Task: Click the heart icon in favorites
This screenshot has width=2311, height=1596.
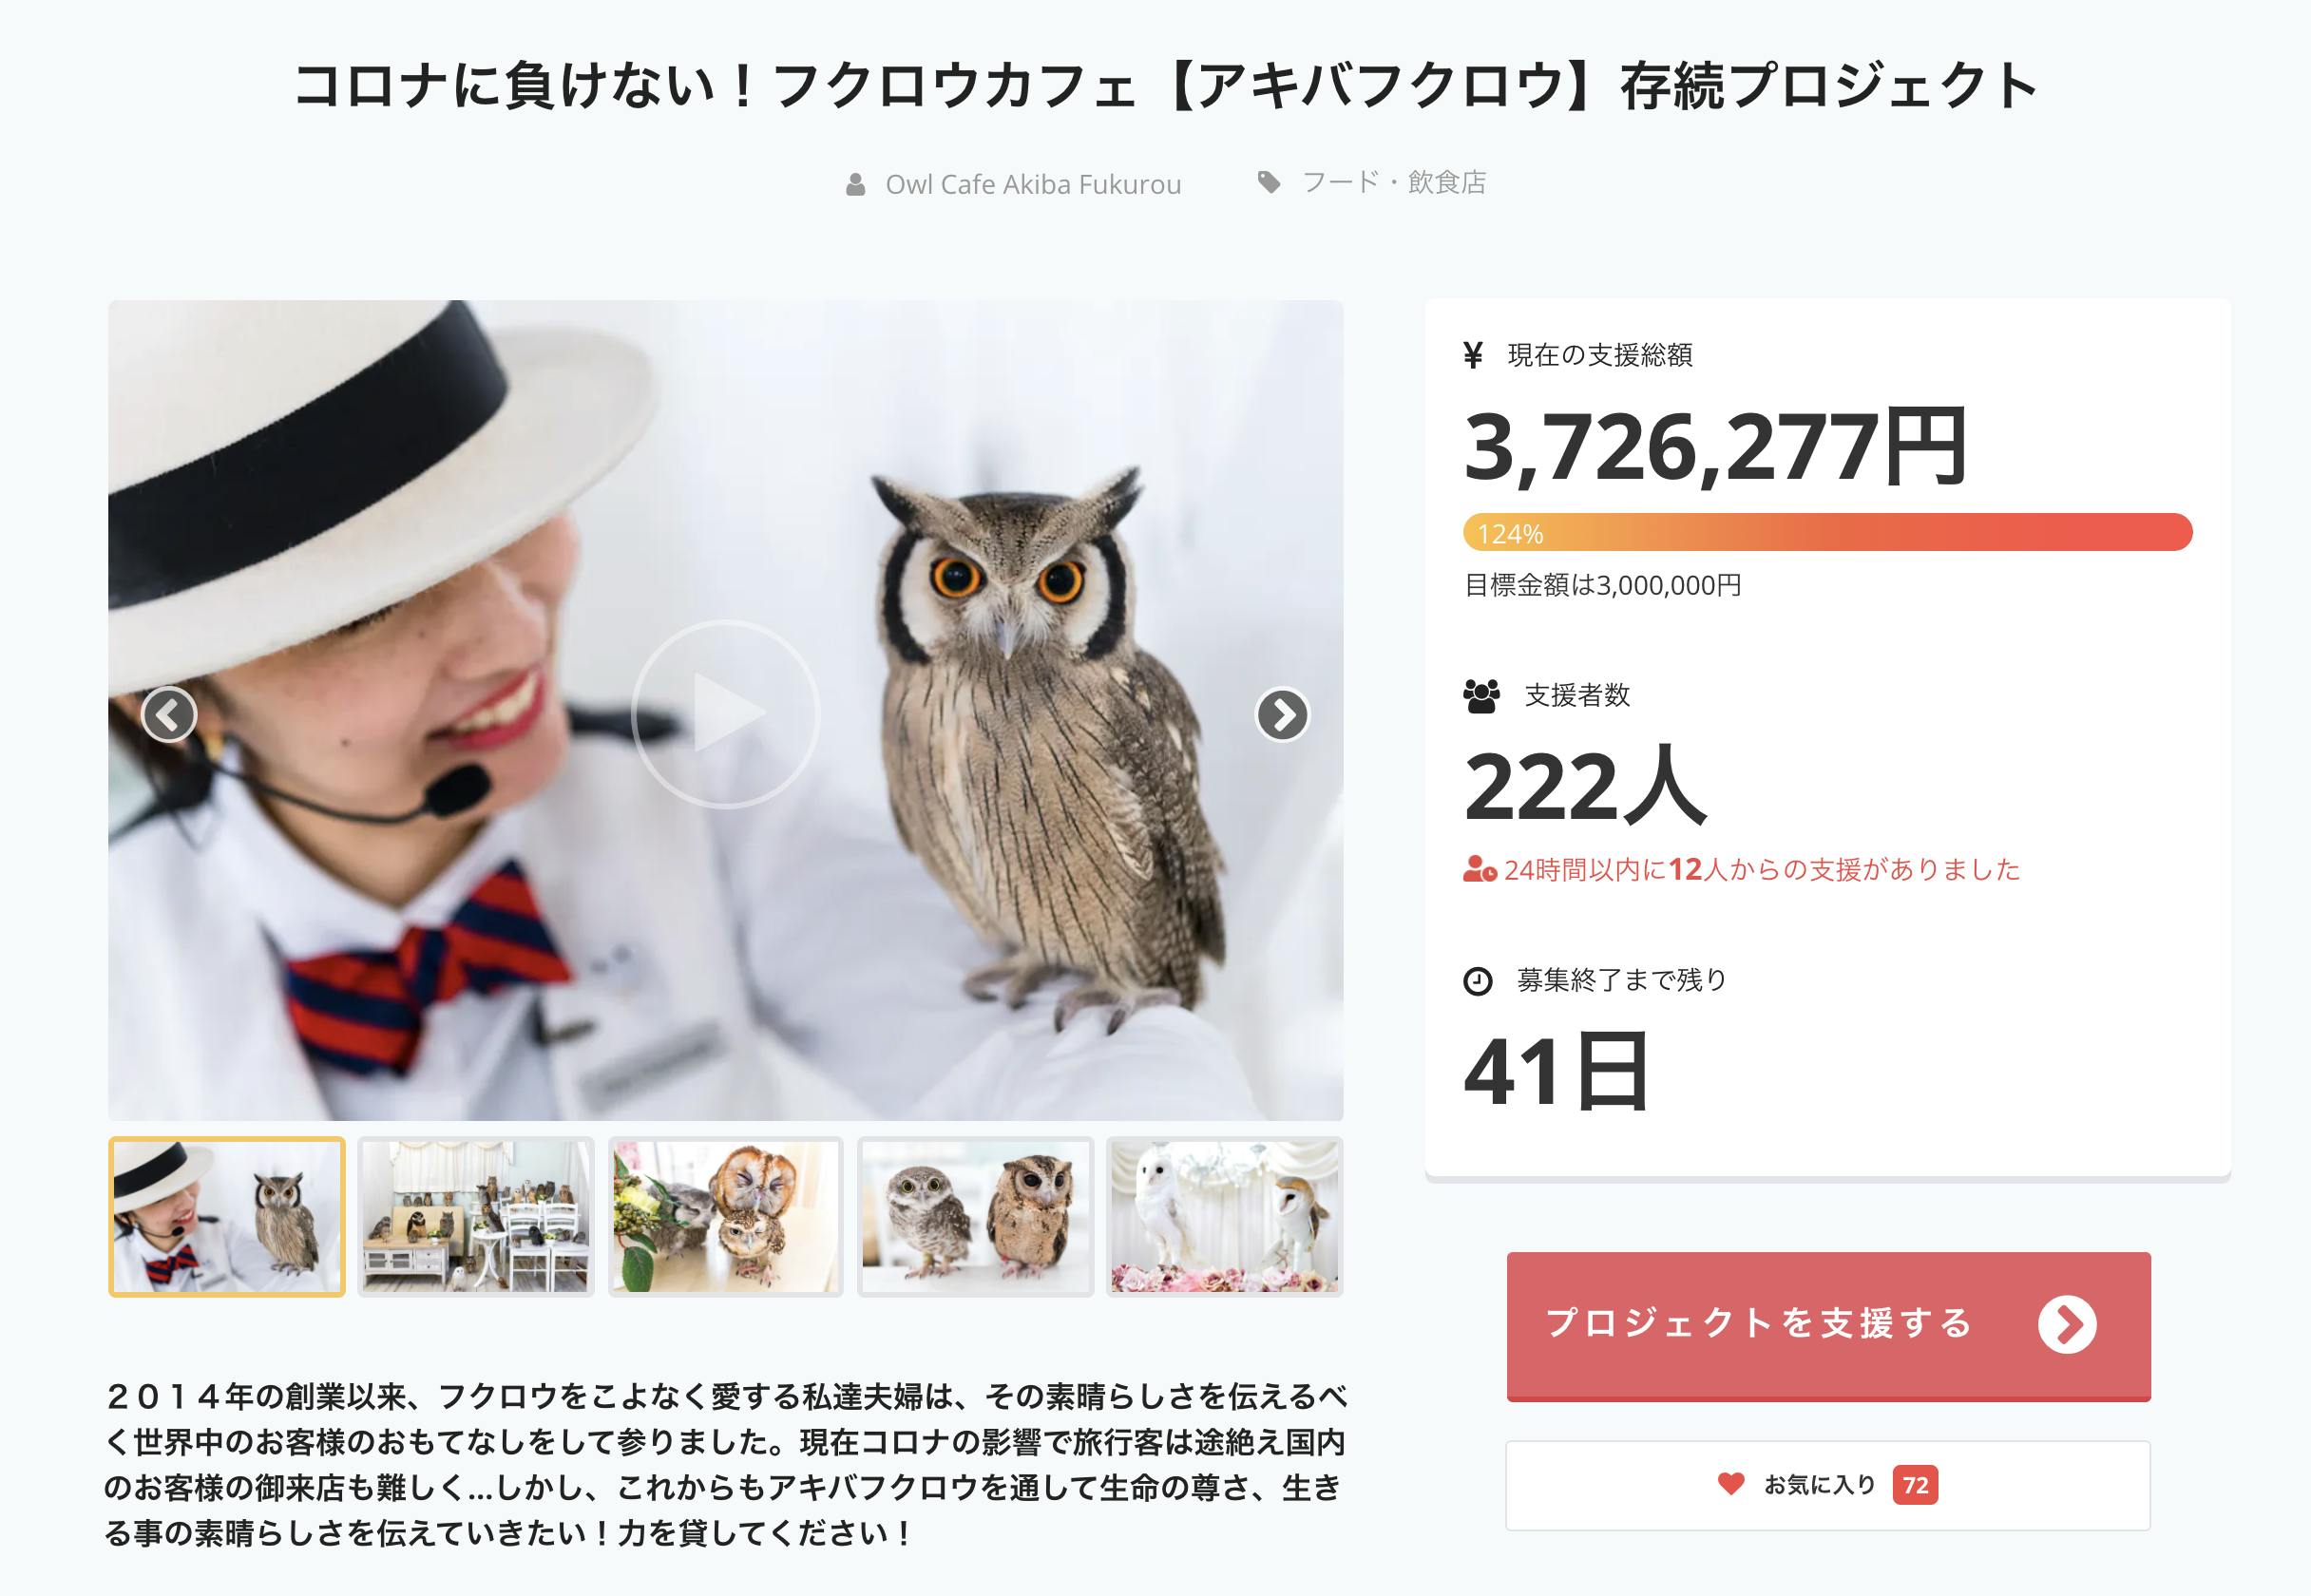Action: tap(1731, 1484)
